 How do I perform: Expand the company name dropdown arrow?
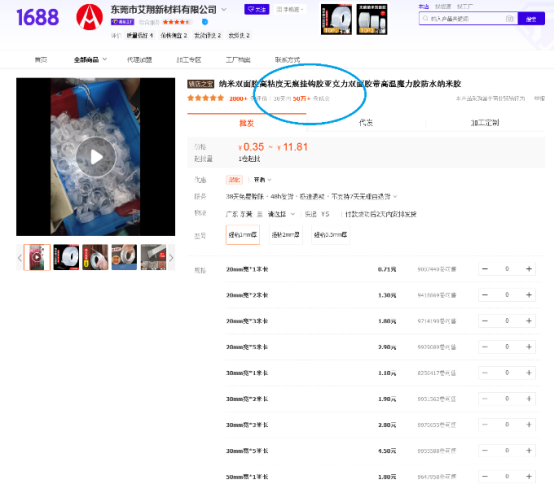click(224, 10)
